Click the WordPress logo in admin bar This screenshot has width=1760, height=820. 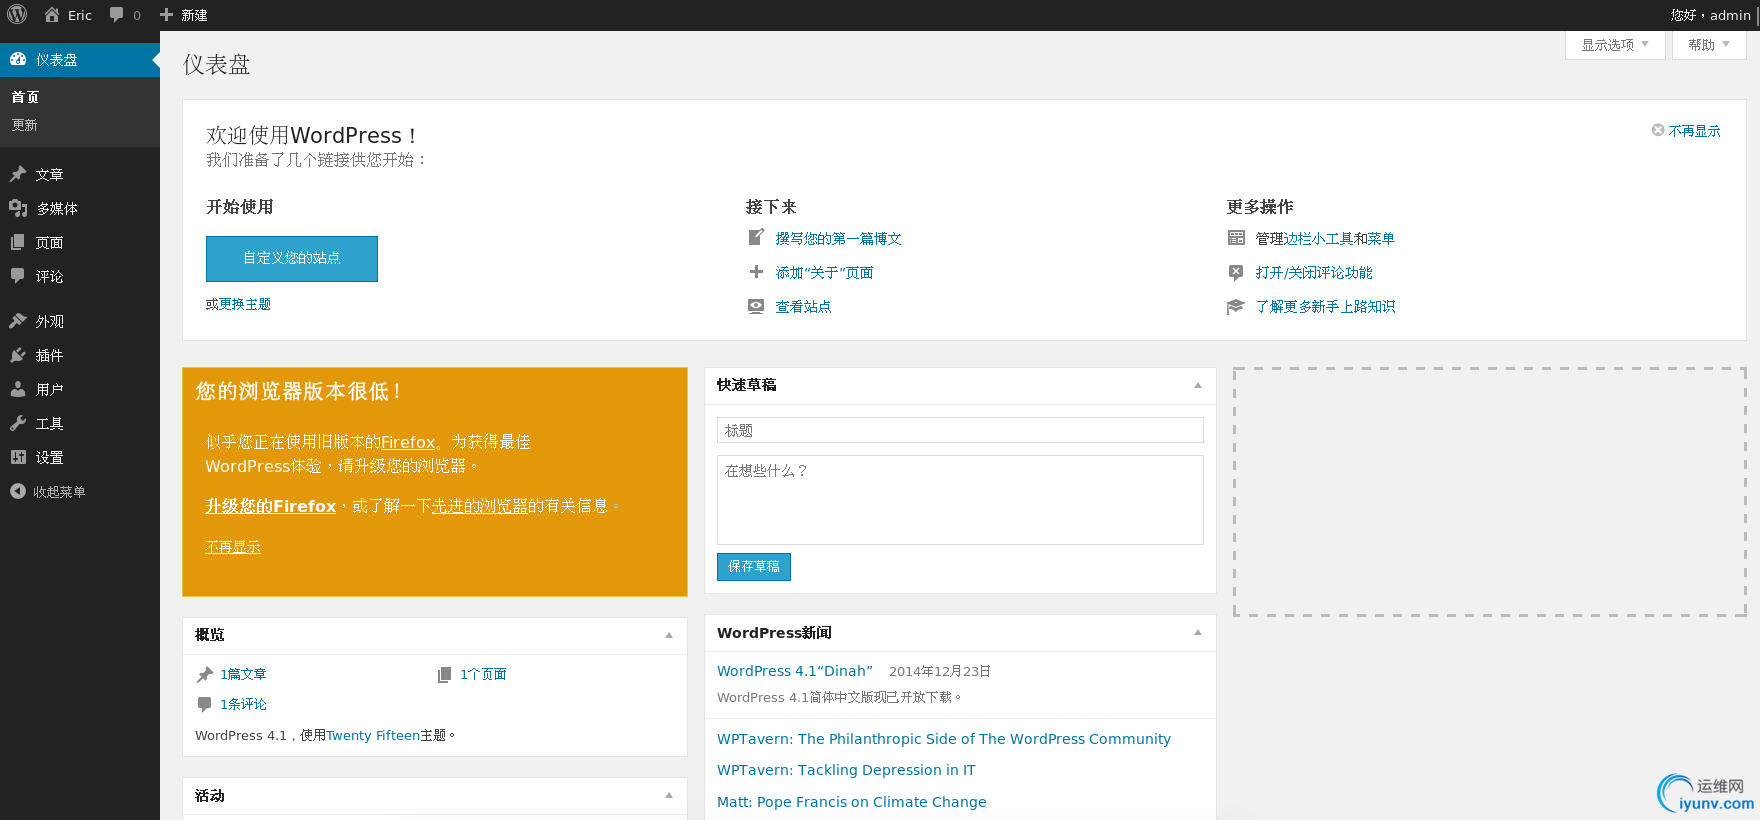pos(17,14)
